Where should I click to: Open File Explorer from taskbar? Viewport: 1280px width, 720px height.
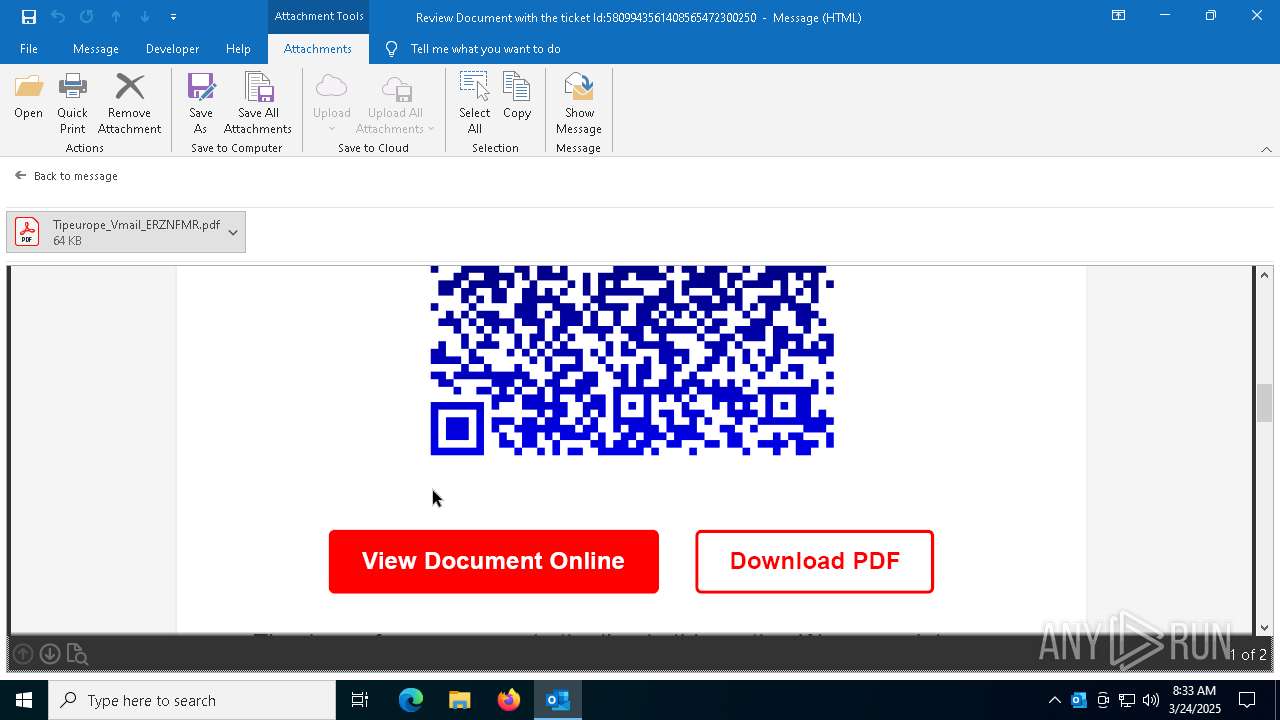pos(460,700)
